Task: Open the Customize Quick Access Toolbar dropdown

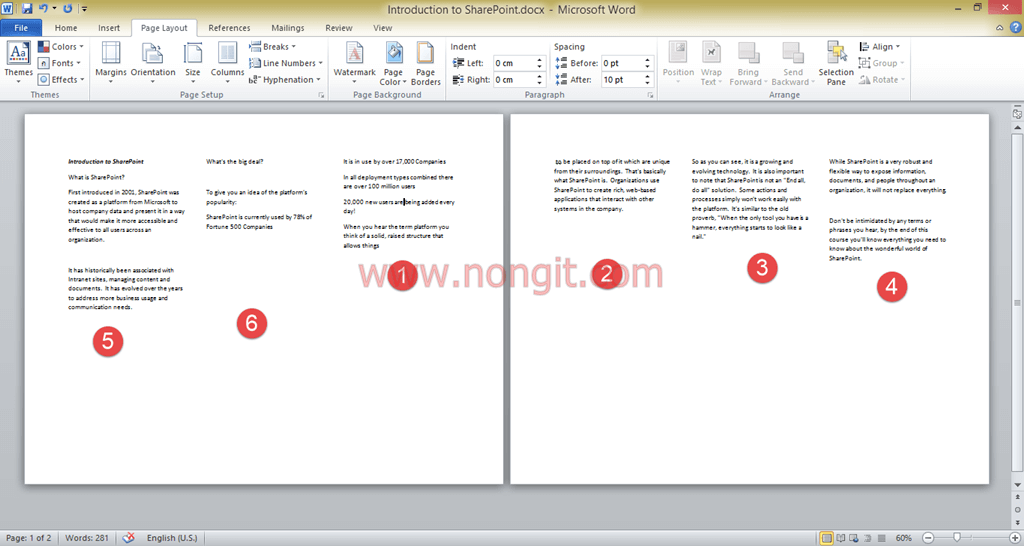Action: click(x=85, y=9)
